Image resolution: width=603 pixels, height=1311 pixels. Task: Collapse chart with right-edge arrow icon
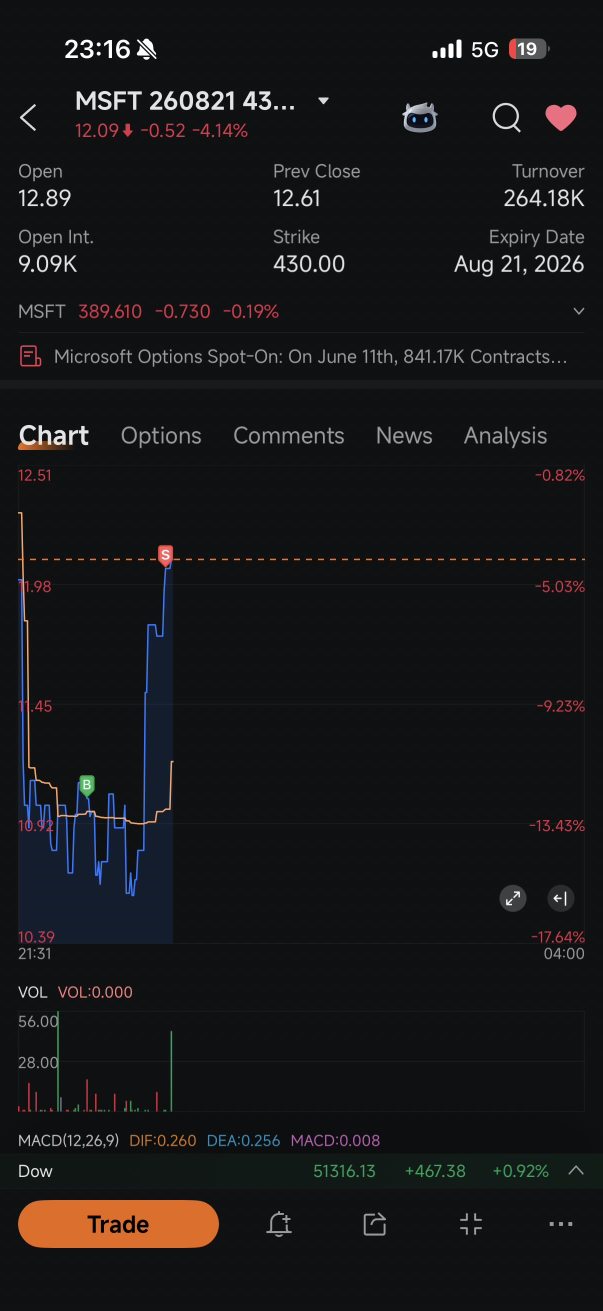pyautogui.click(x=560, y=898)
